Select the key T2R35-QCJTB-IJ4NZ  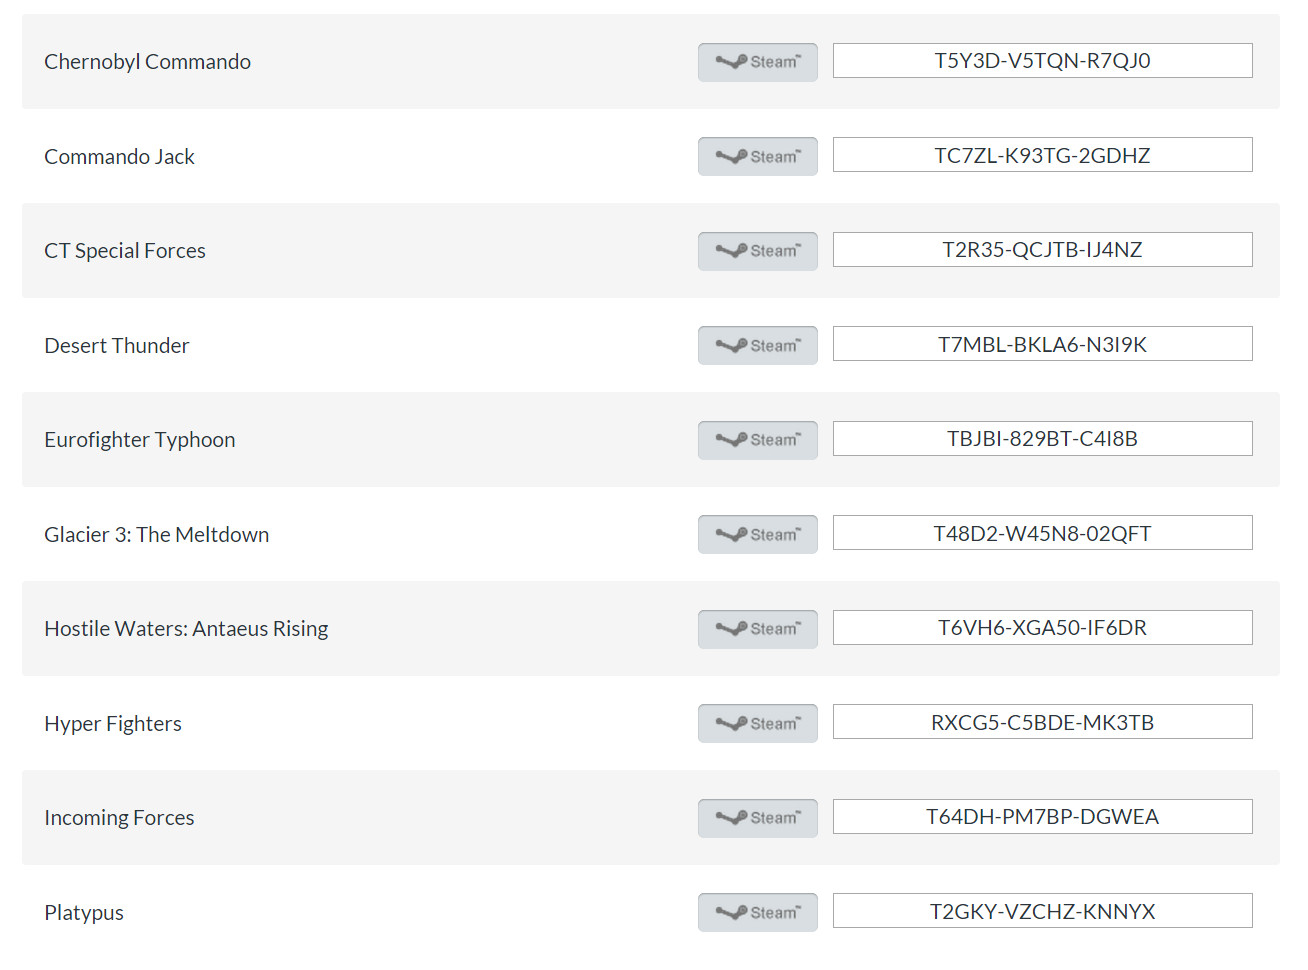[x=1042, y=249]
